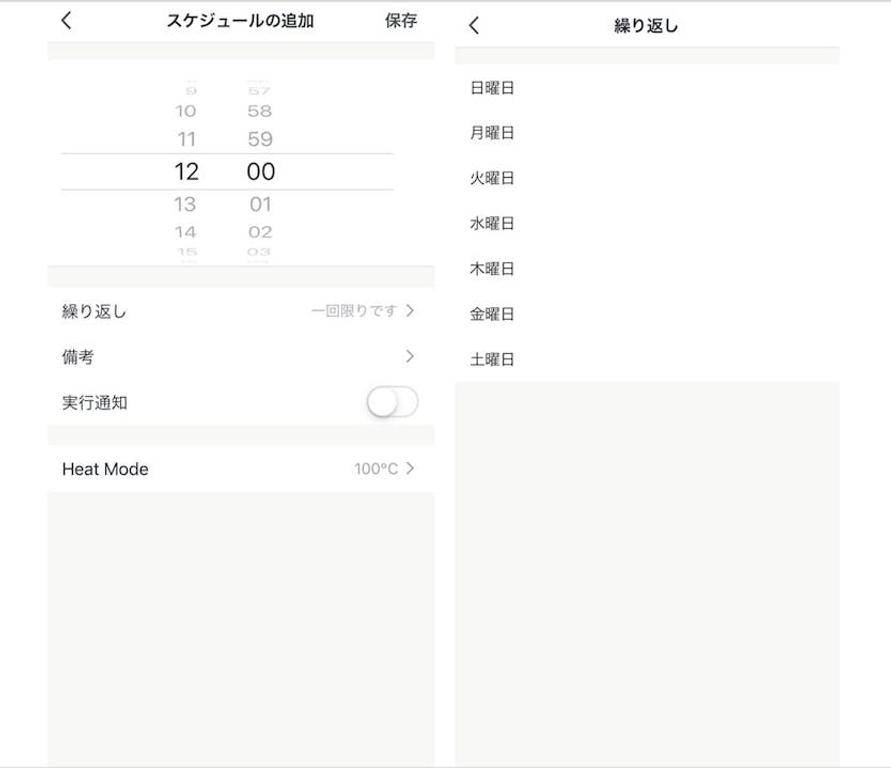
Task: Open the 繰り返し repeat options
Action: click(240, 311)
